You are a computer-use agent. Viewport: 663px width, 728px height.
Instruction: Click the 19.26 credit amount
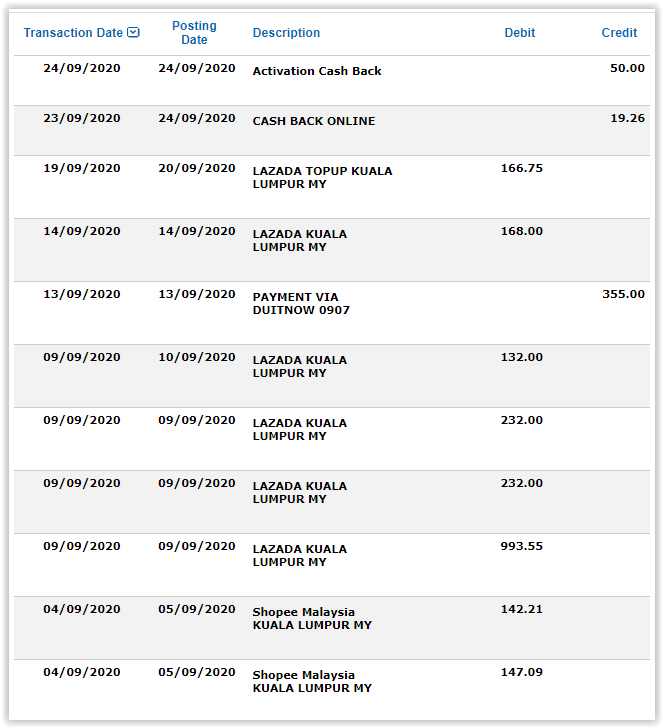pos(627,118)
